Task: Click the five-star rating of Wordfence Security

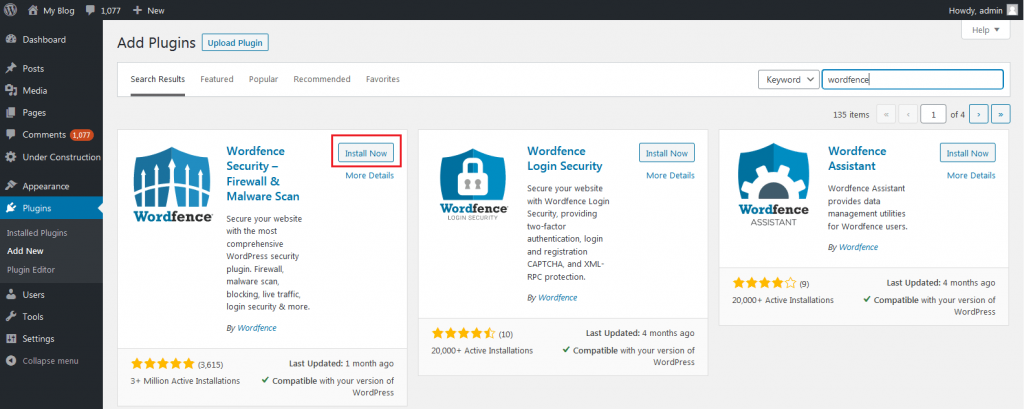Action: pos(163,363)
